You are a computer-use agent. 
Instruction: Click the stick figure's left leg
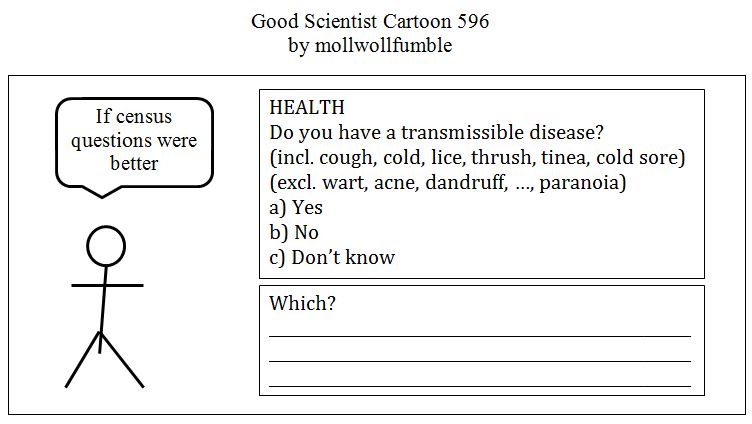tap(83, 360)
